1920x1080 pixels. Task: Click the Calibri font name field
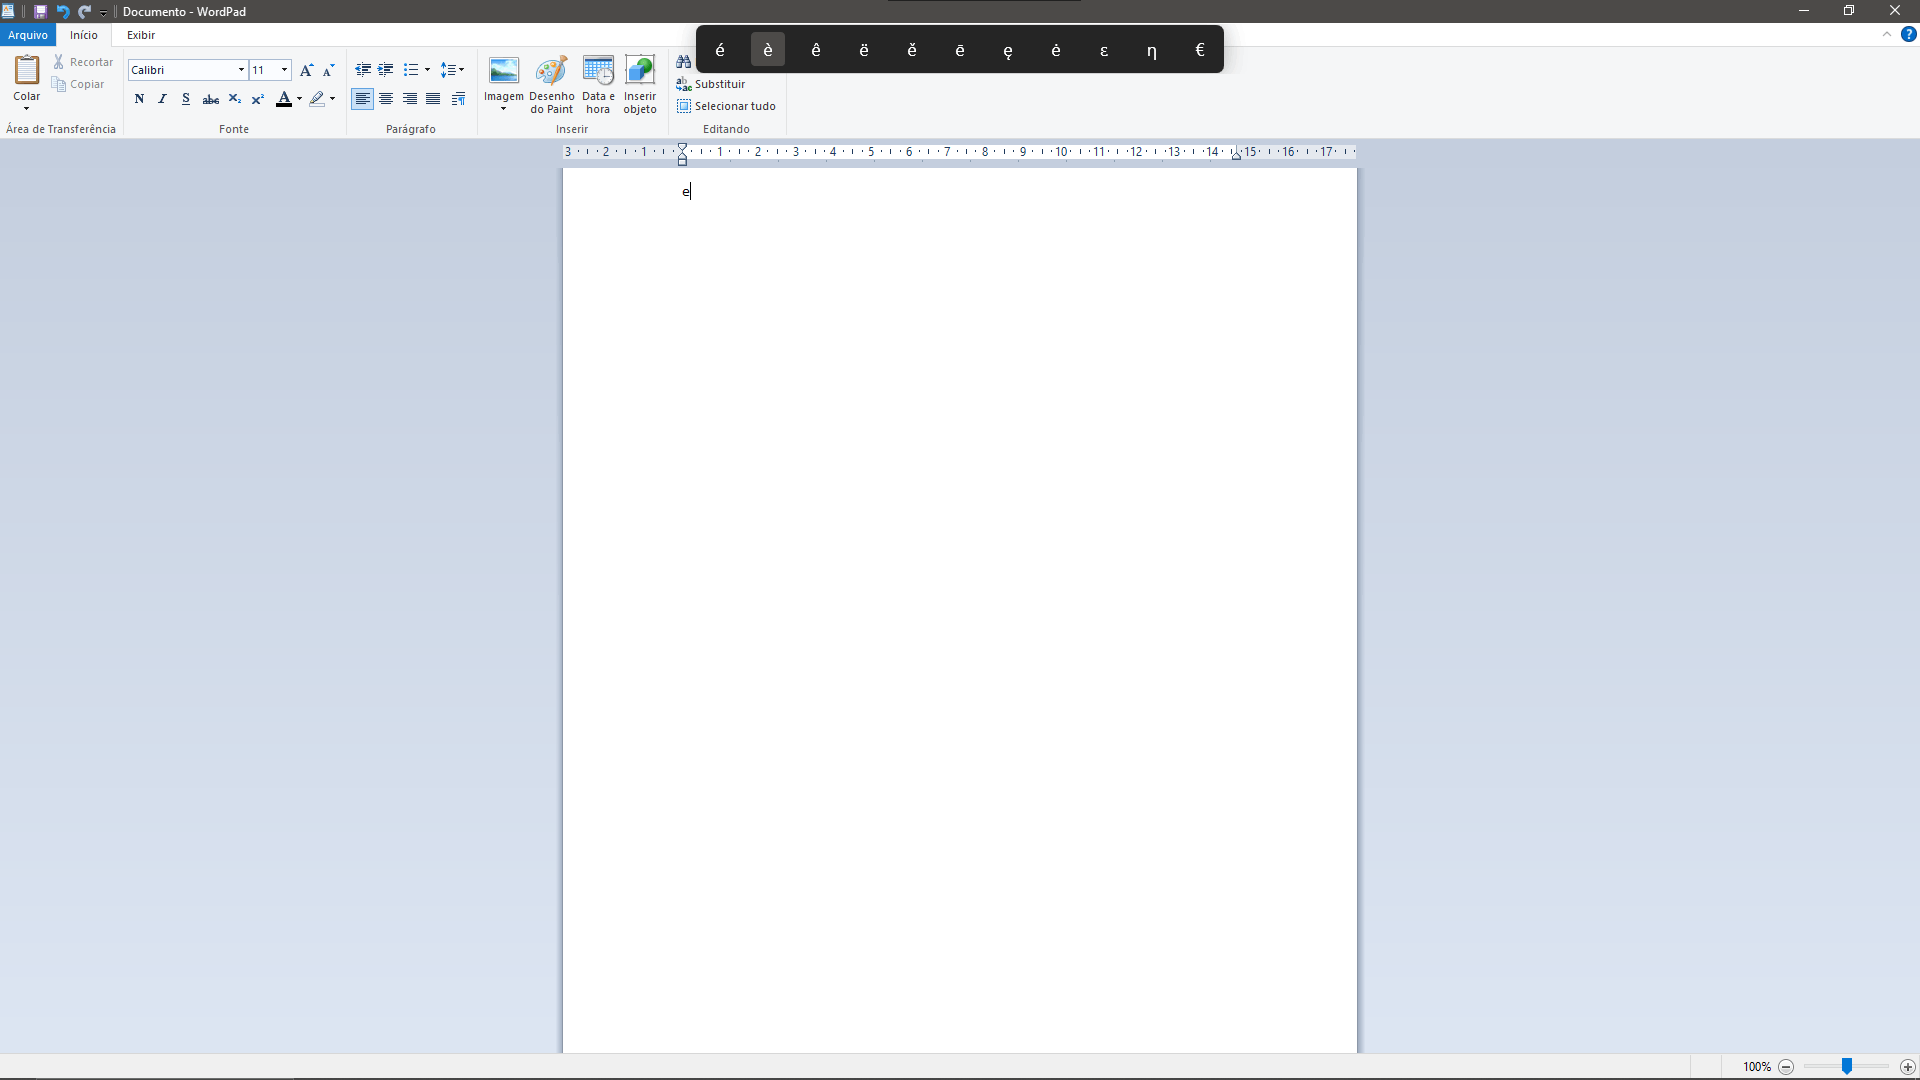tap(181, 70)
